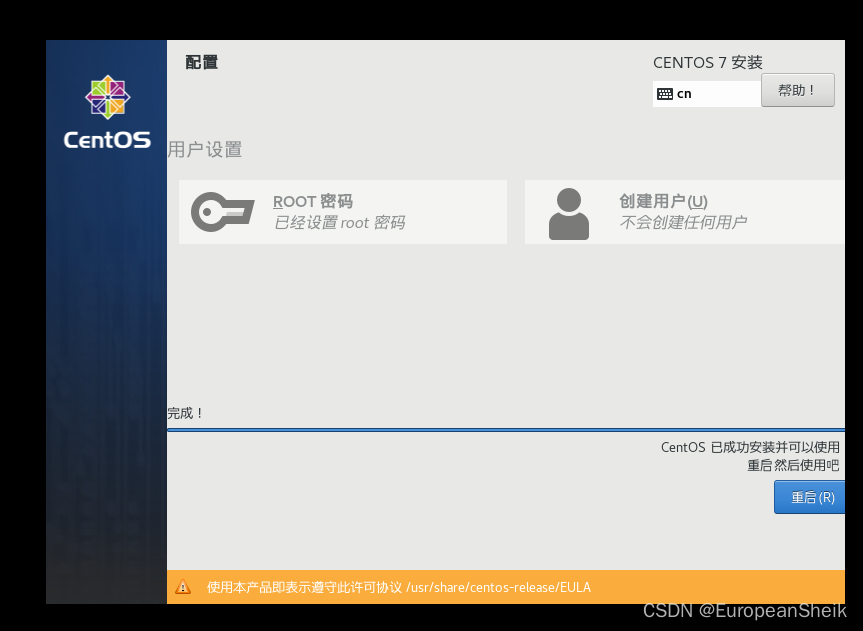The image size is (863, 631).
Task: Open the ROOT 密码 setting
Action: click(x=342, y=212)
